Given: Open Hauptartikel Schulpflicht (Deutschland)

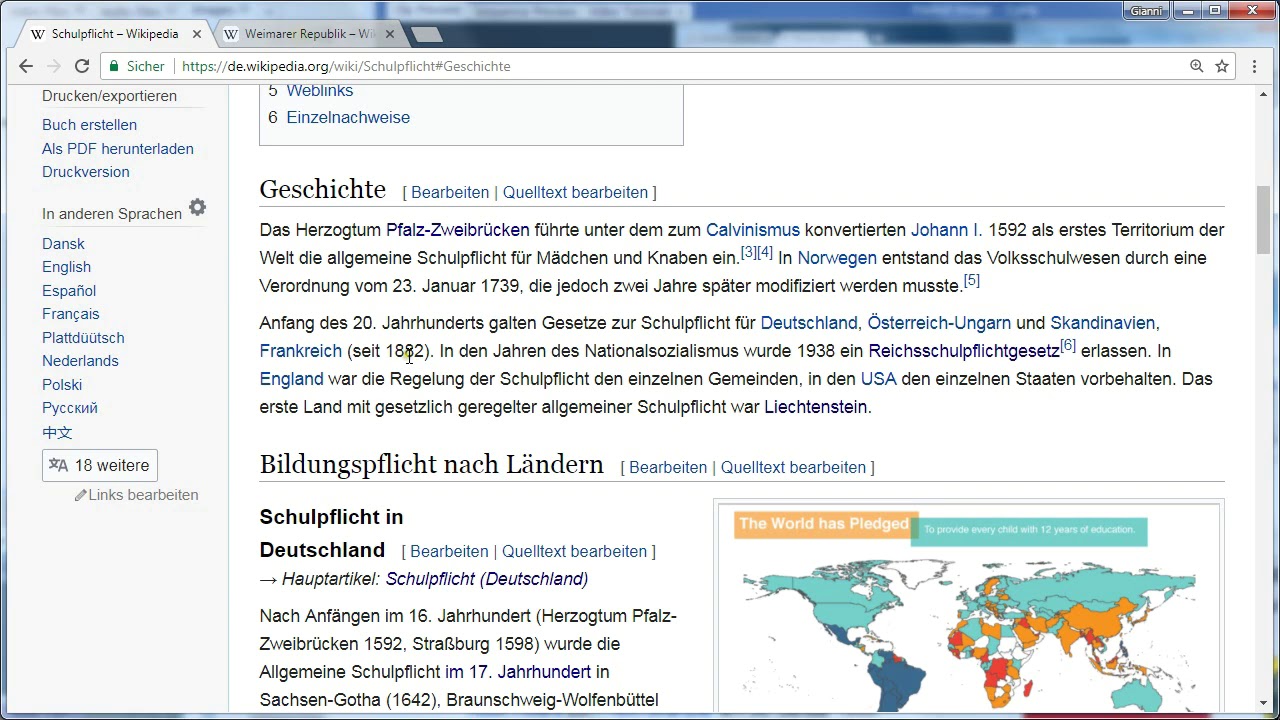Looking at the screenshot, I should (x=487, y=579).
